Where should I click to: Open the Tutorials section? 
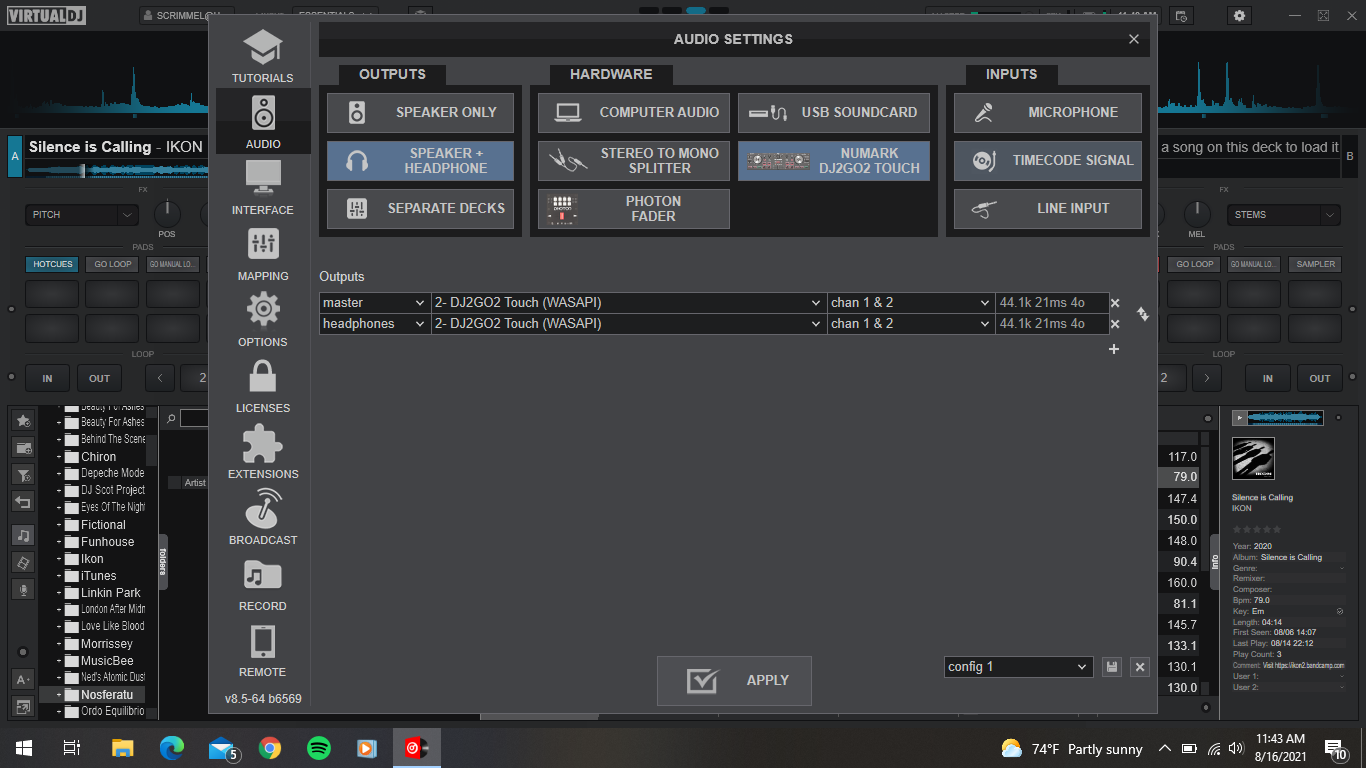point(263,56)
